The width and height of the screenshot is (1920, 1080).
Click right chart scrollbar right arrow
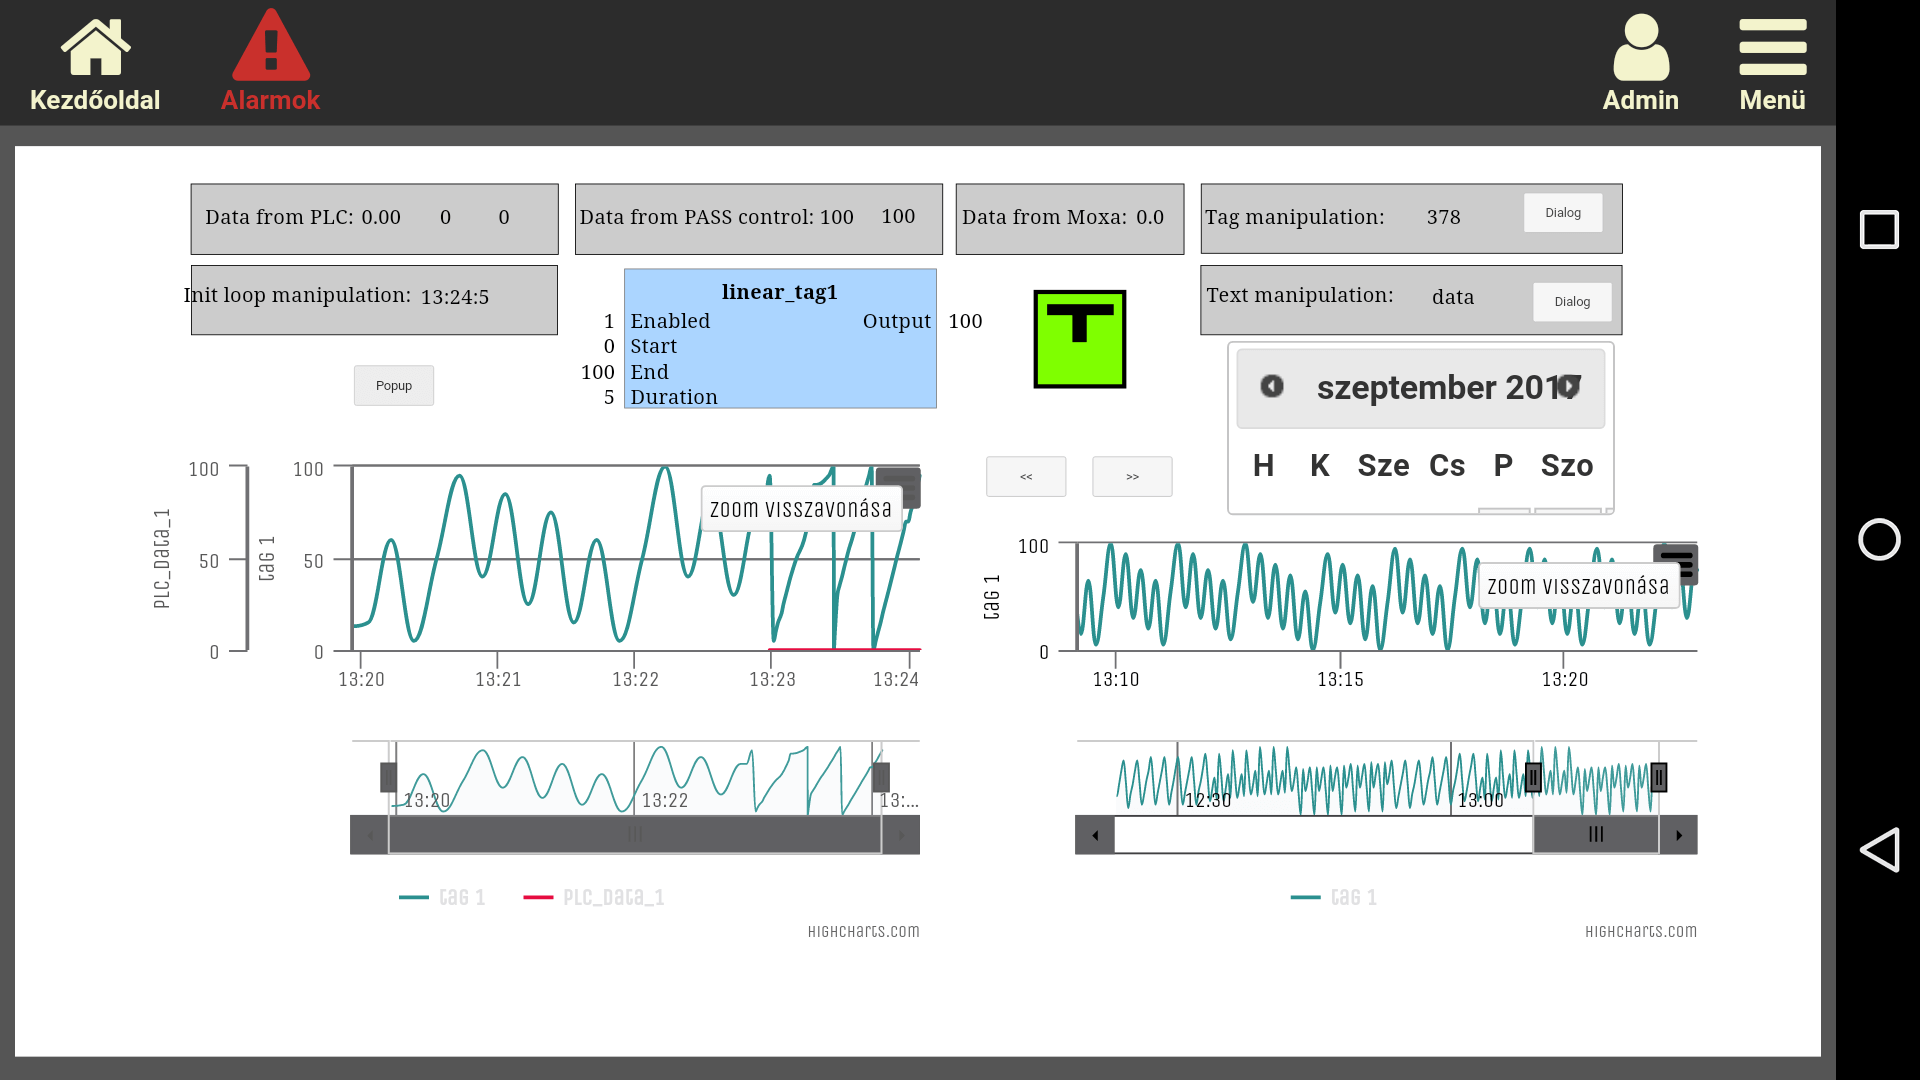1678,835
